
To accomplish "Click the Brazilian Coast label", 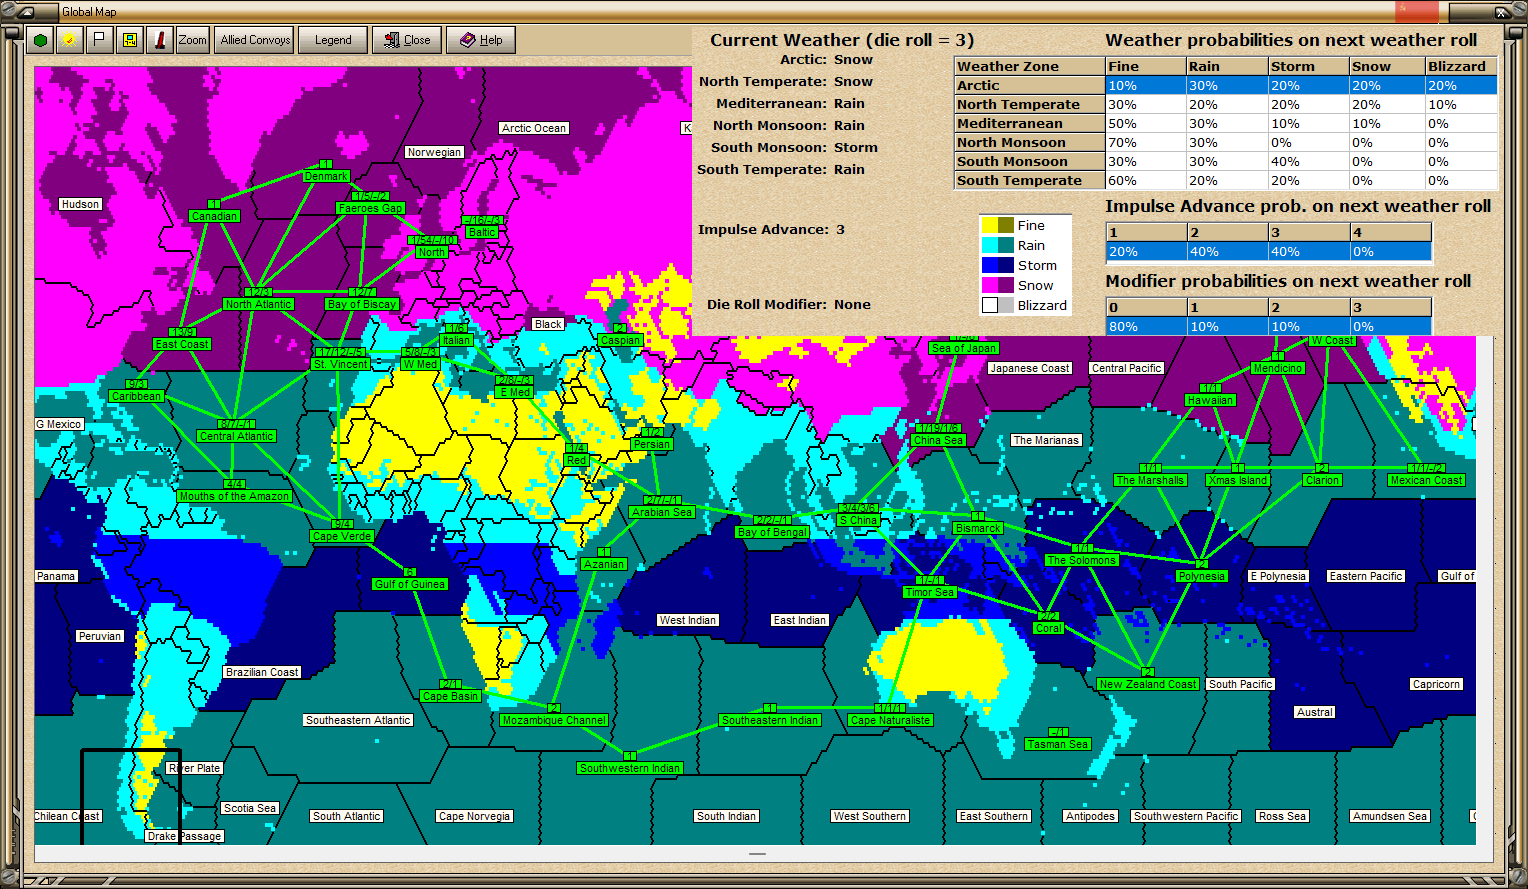I will point(262,672).
